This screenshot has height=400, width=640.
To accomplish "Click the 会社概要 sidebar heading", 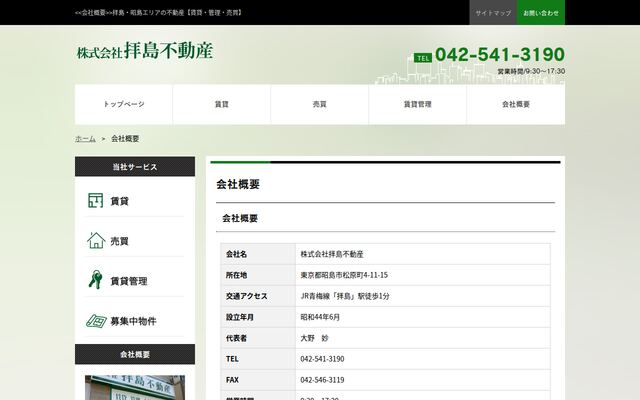I will coord(135,354).
